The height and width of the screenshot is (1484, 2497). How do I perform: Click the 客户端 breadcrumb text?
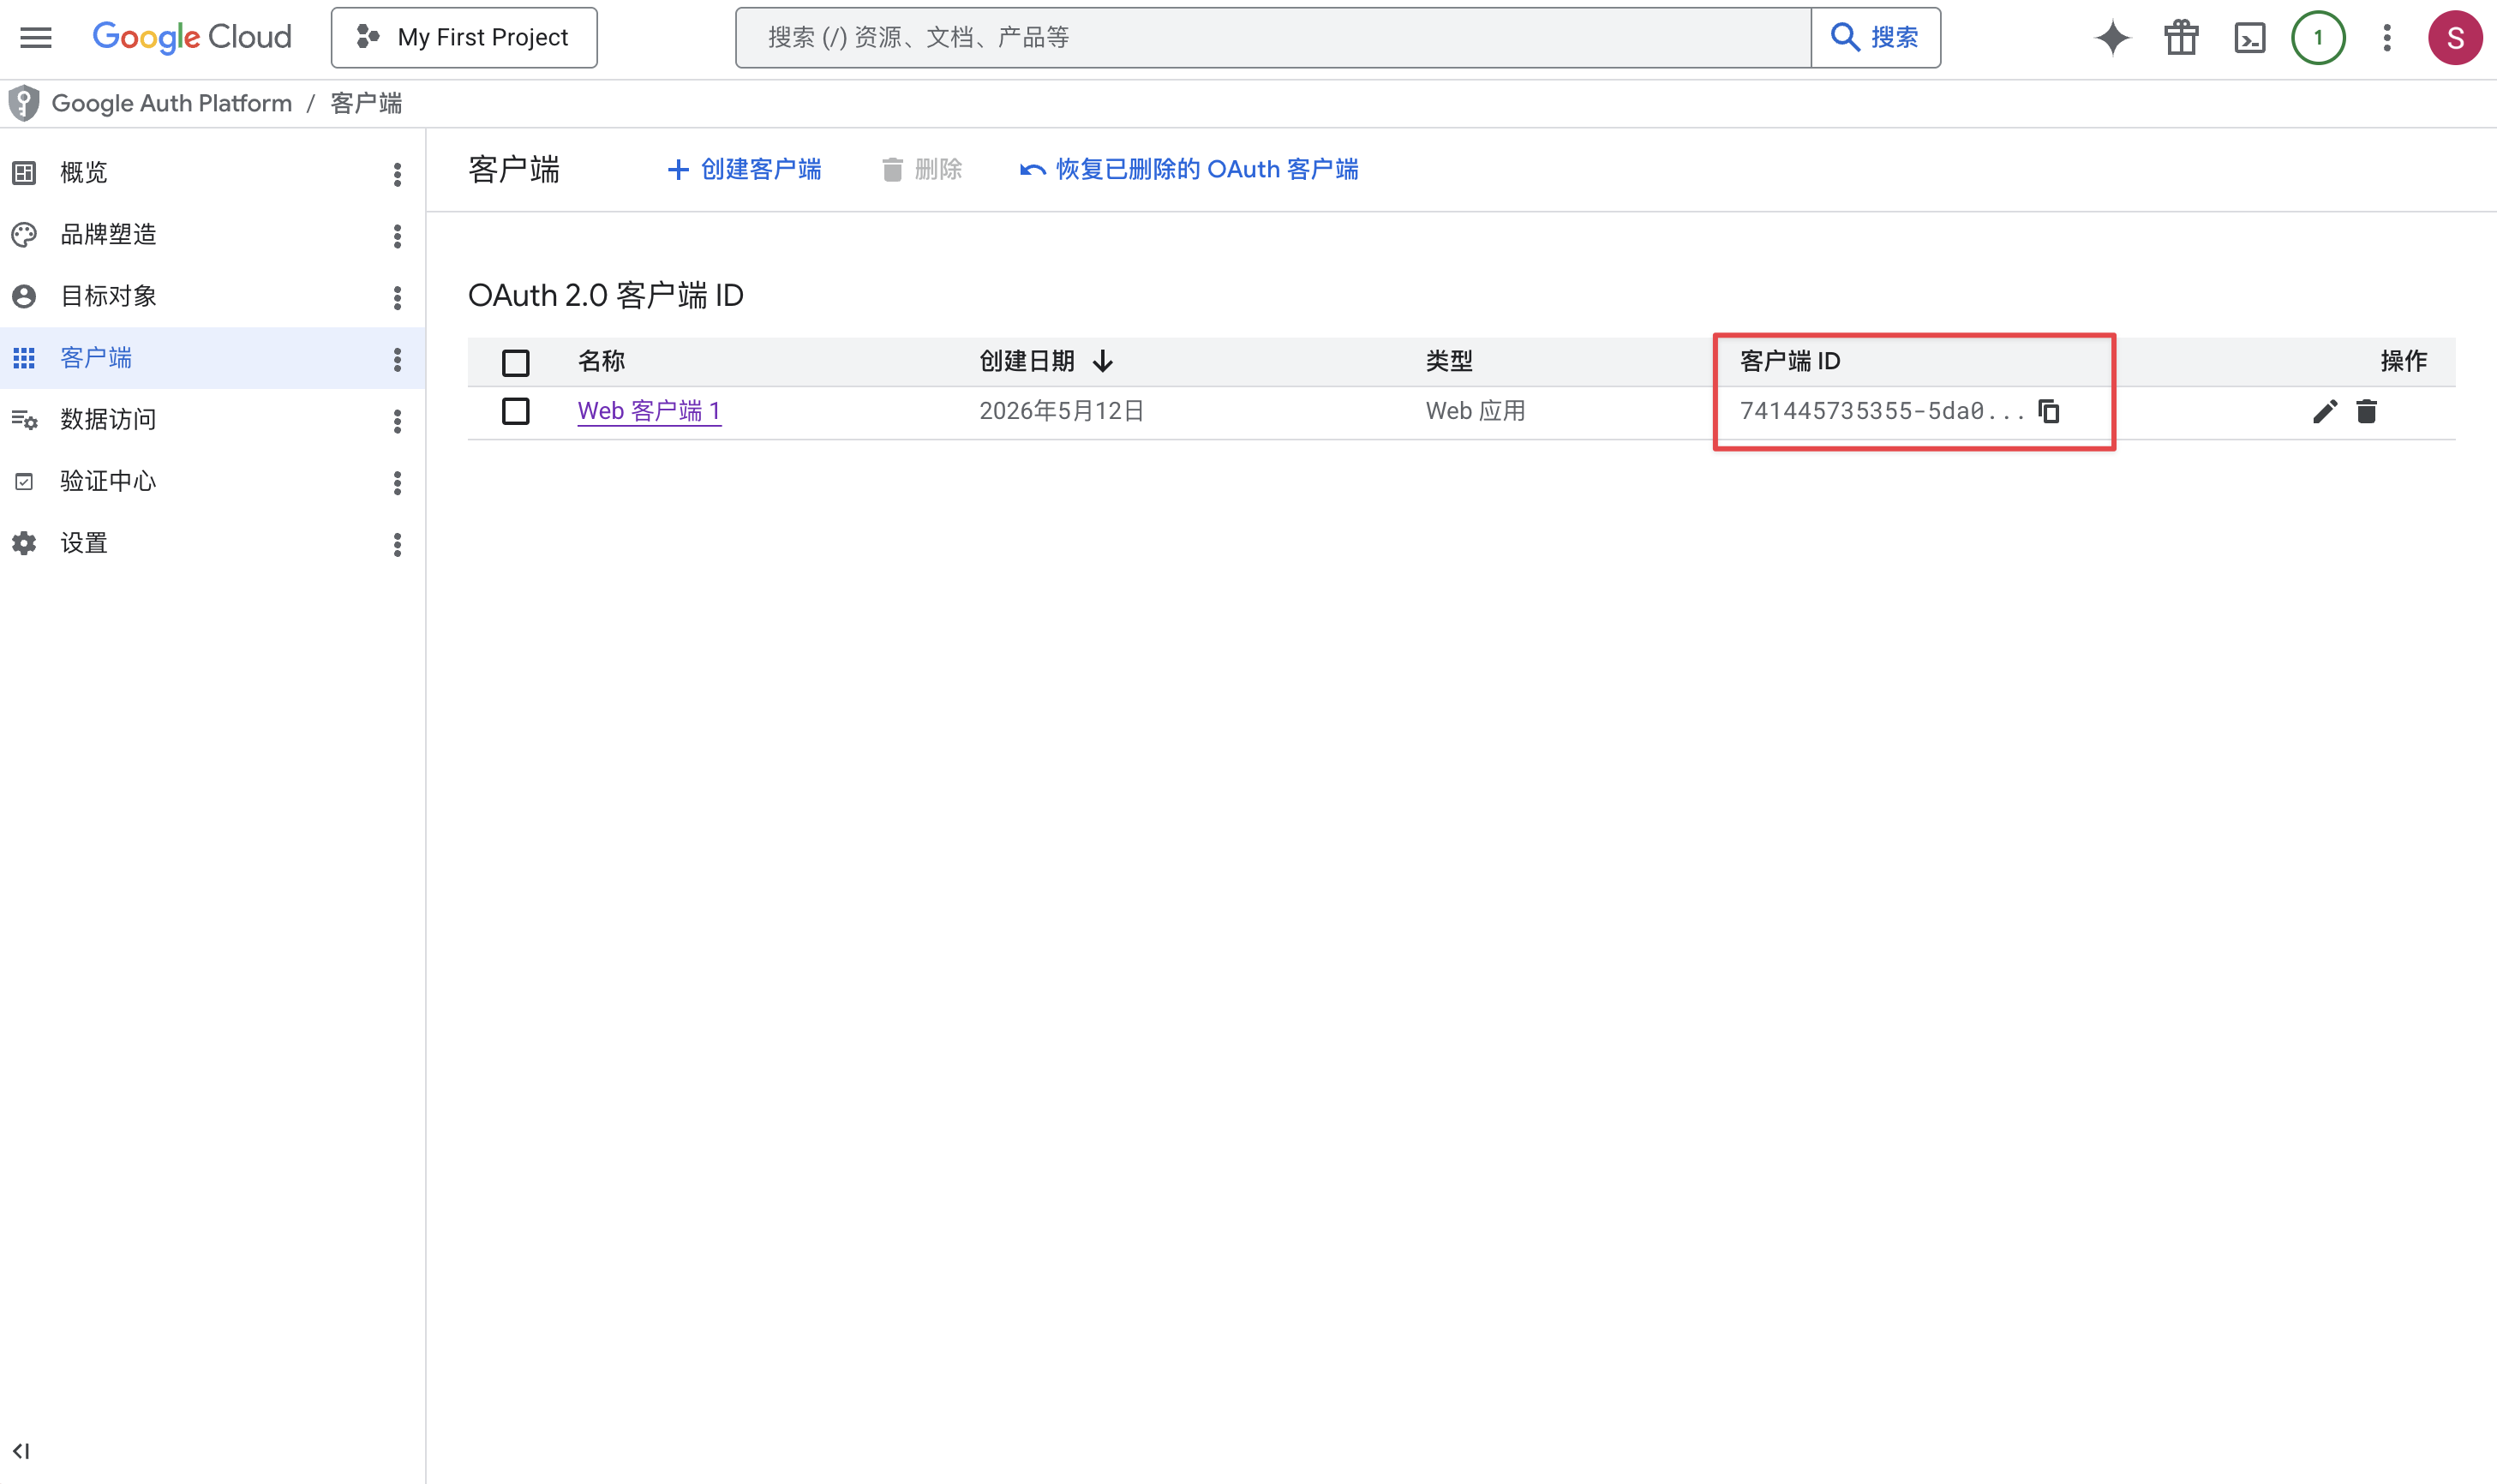coord(366,103)
